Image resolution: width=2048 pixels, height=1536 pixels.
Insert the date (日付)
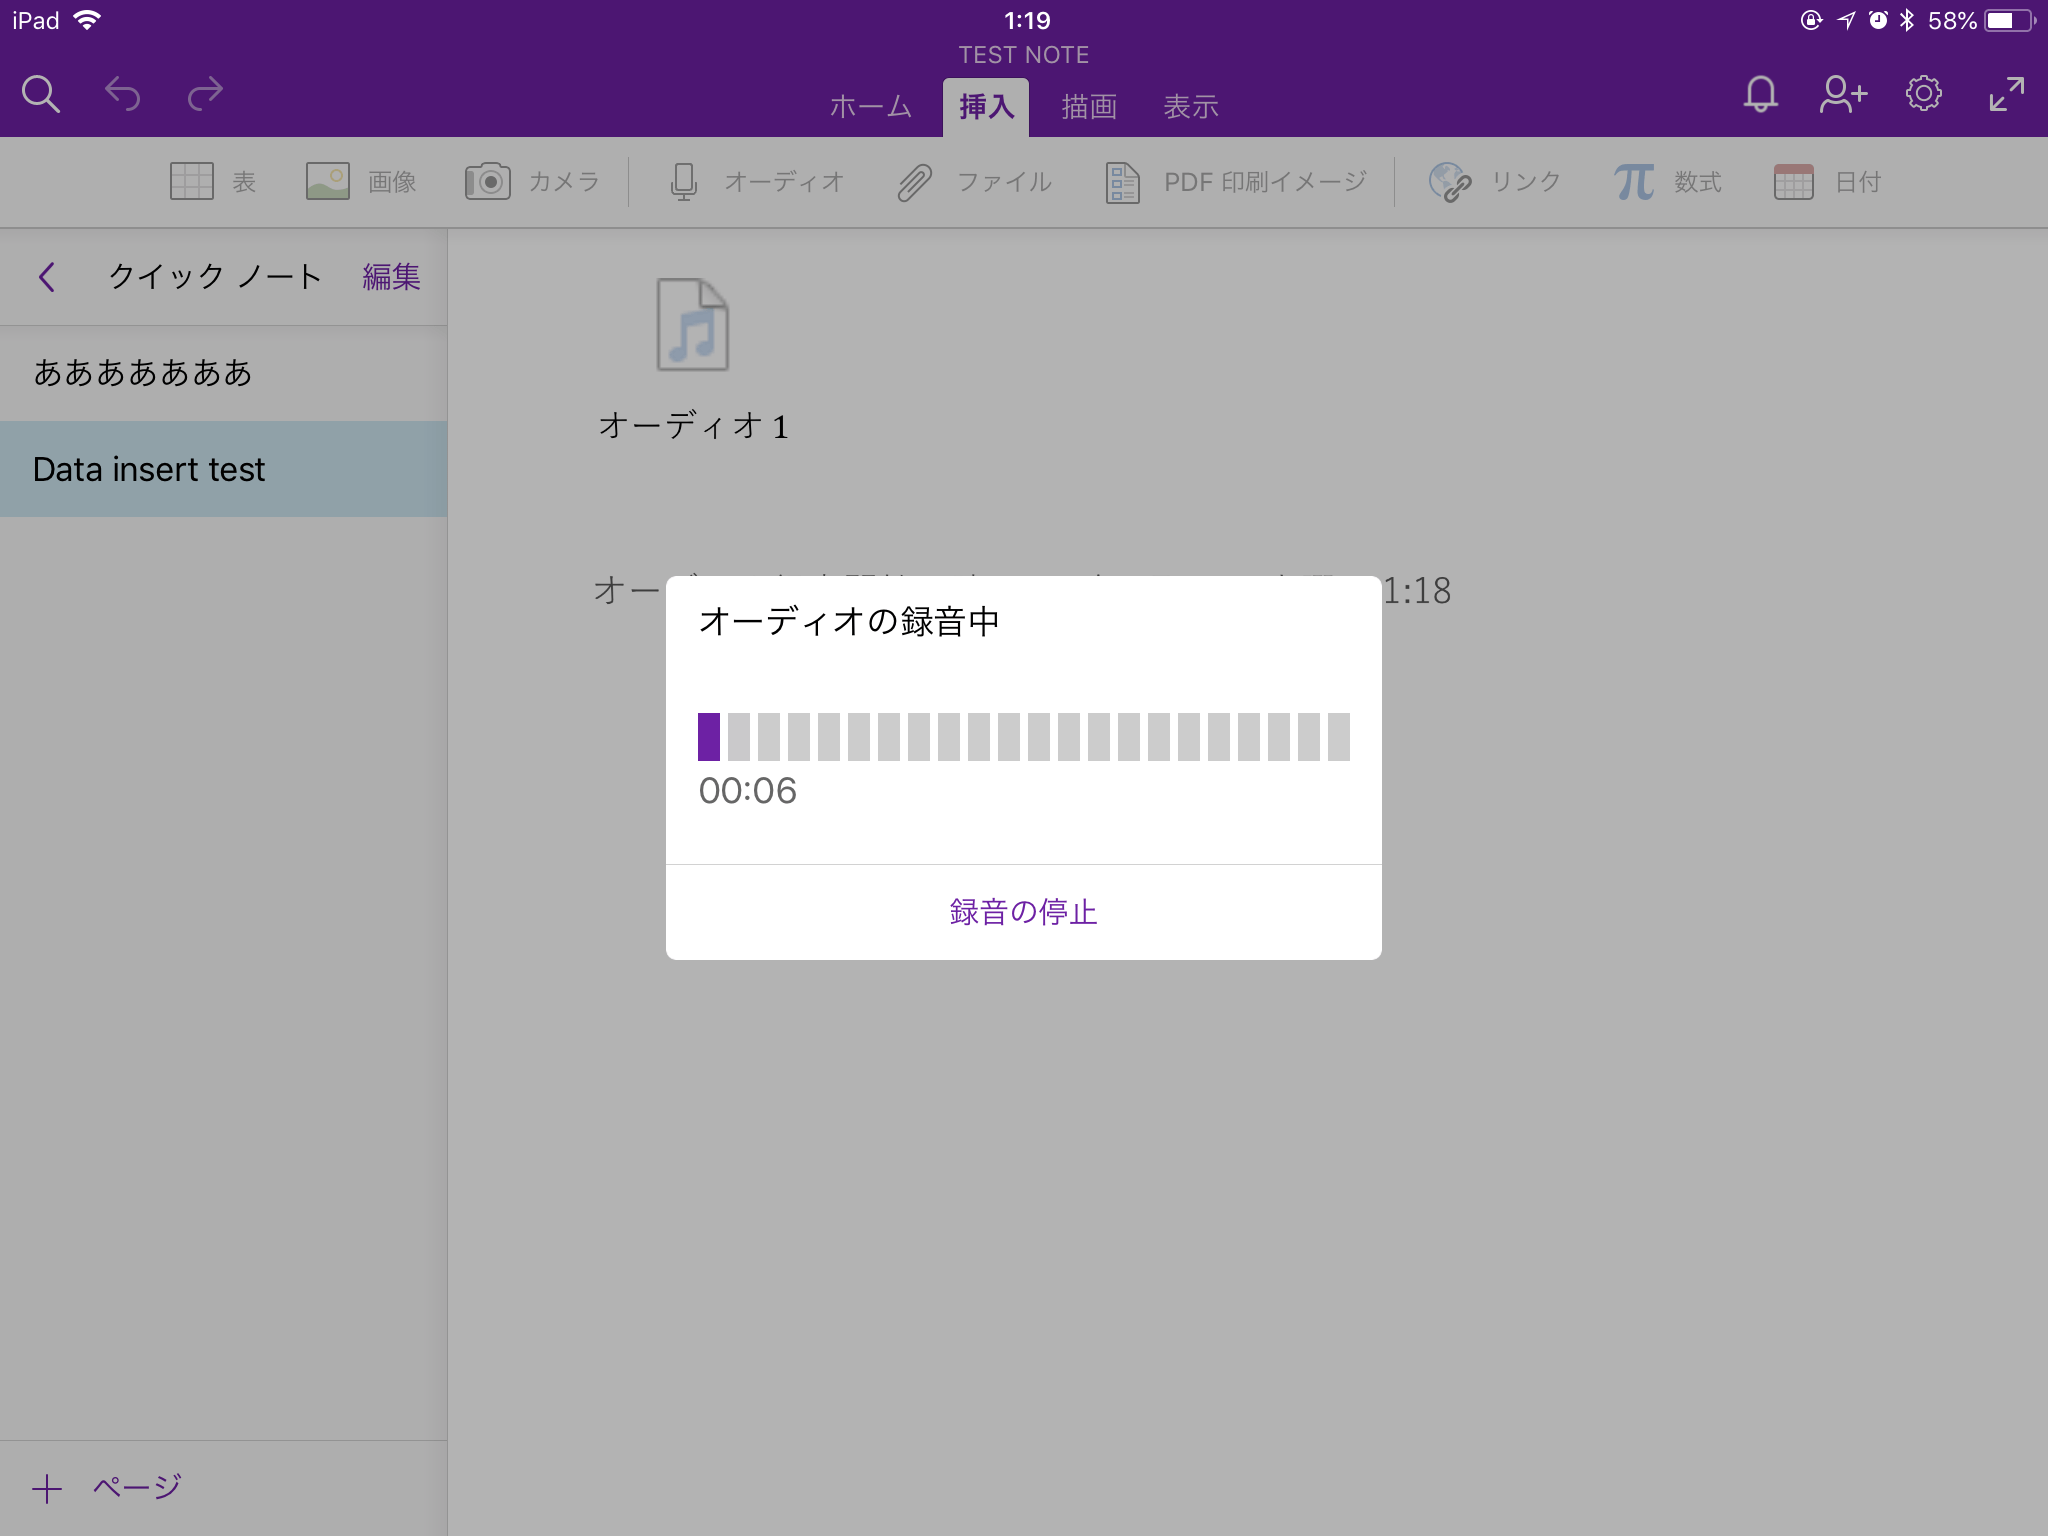coord(1827,182)
